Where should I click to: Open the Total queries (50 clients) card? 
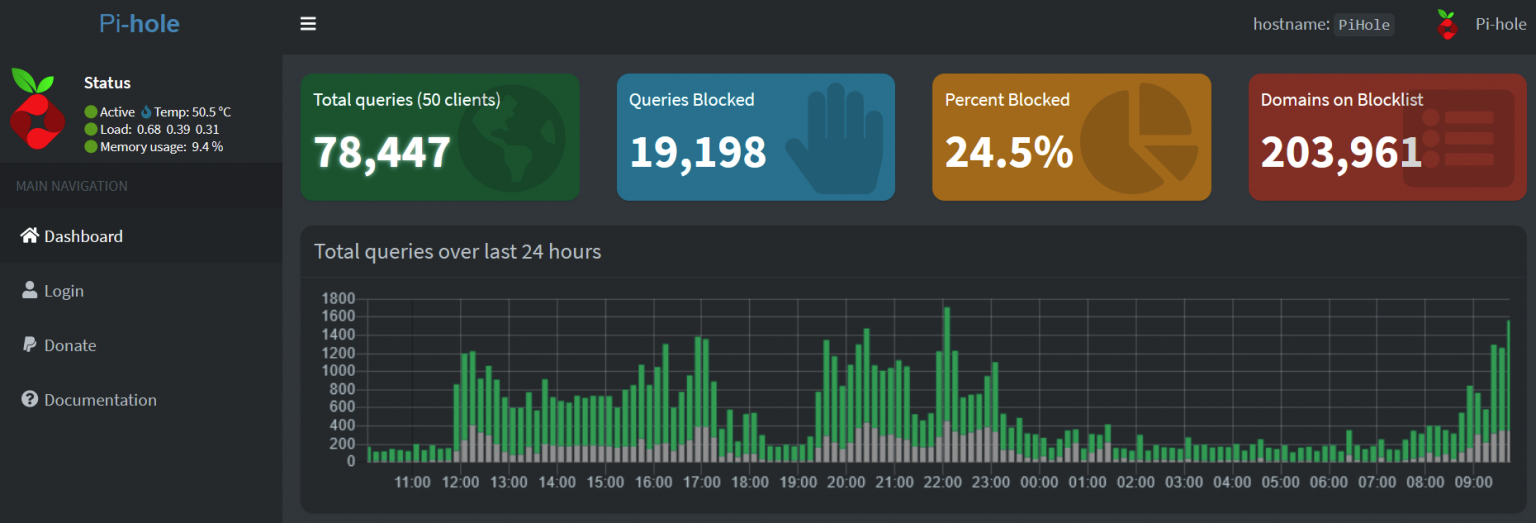click(x=440, y=137)
